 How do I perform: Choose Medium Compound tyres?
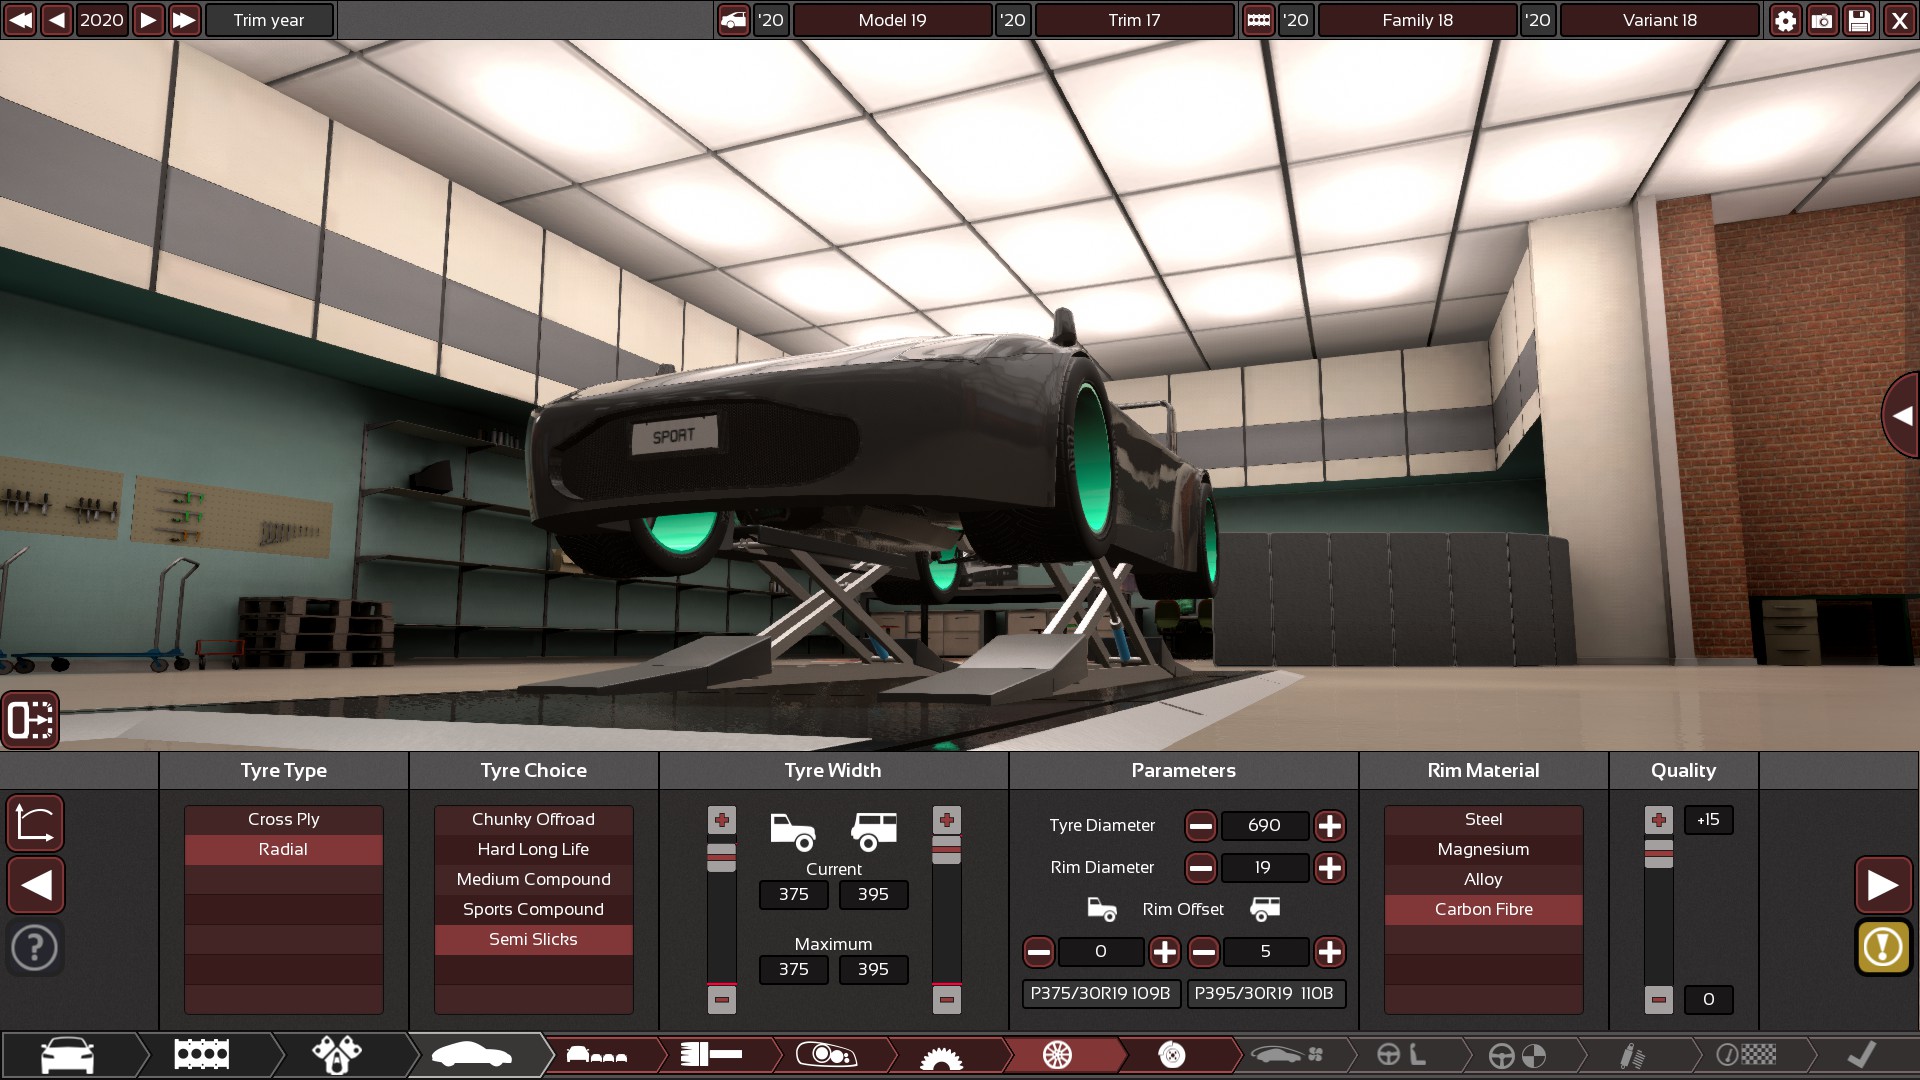click(533, 879)
